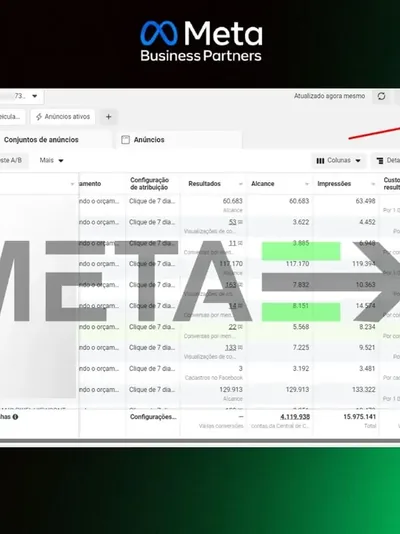The height and width of the screenshot is (534, 400).
Task: Click the Colunas columns icon
Action: coord(320,161)
